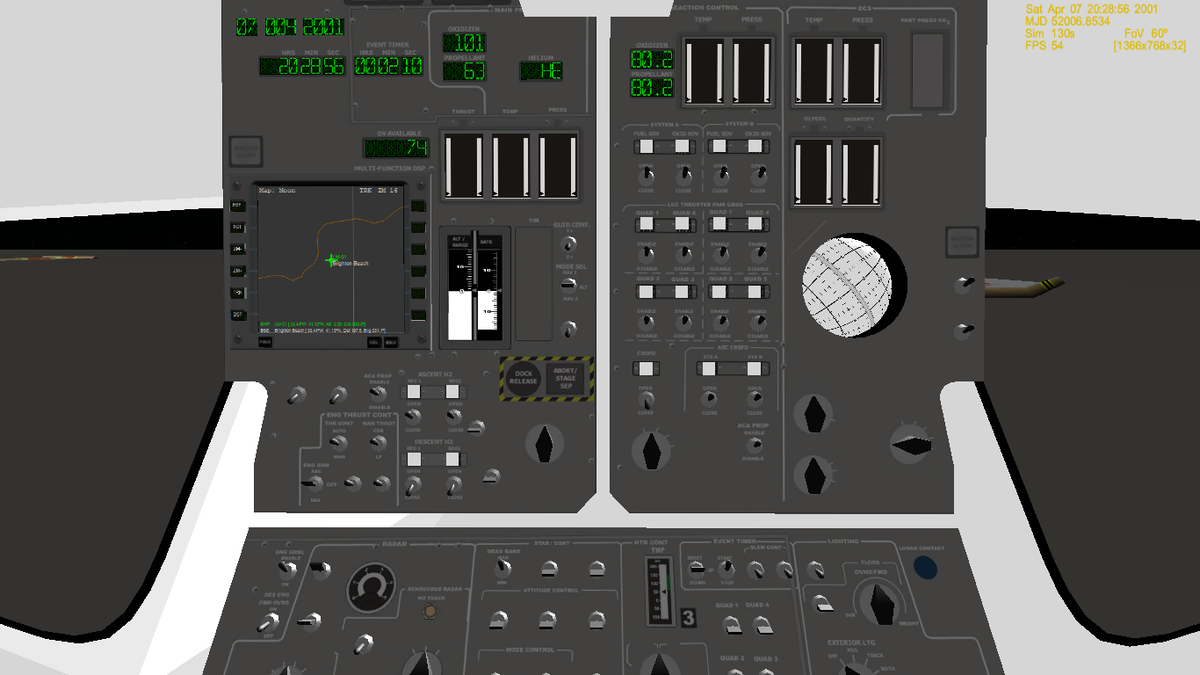The image size is (1200, 675).
Task: Toggle the right panel ACA PROP switch
Action: pos(754,443)
